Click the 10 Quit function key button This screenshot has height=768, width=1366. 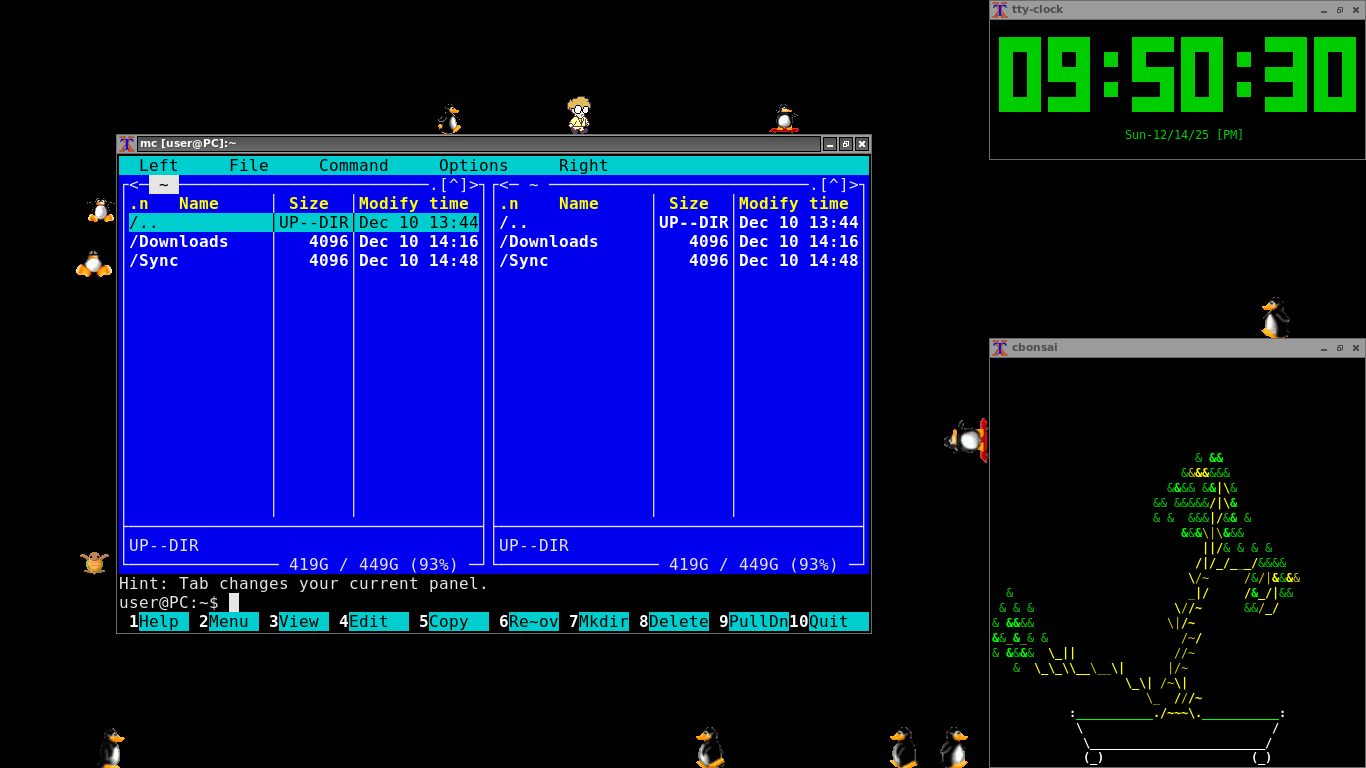(x=829, y=621)
